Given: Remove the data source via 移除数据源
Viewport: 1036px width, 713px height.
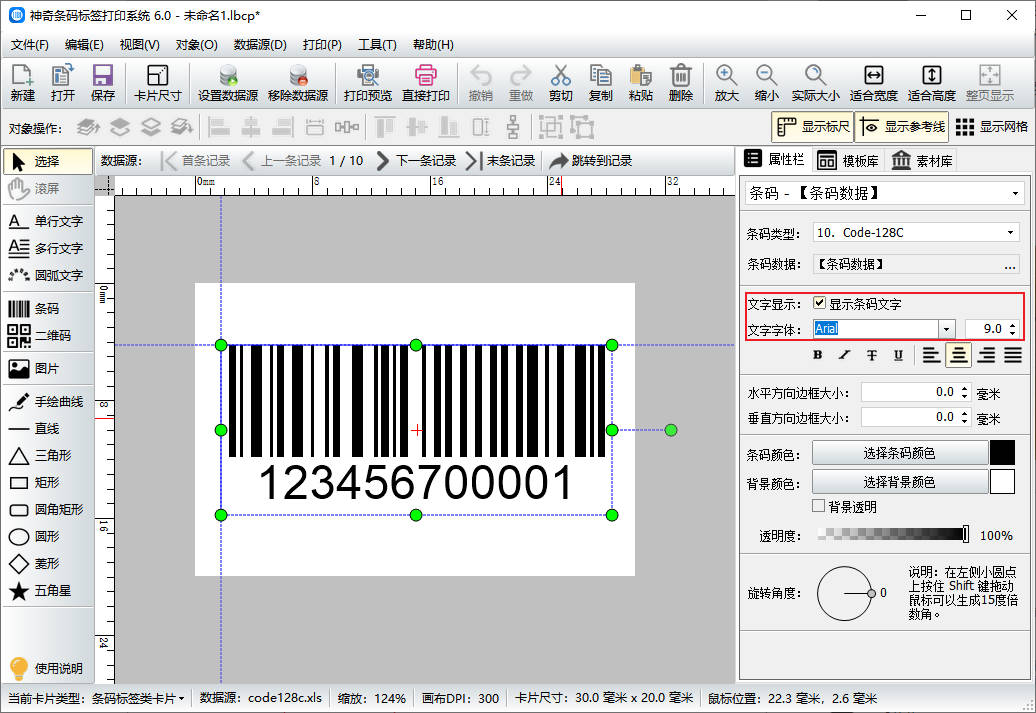Looking at the screenshot, I should (298, 83).
